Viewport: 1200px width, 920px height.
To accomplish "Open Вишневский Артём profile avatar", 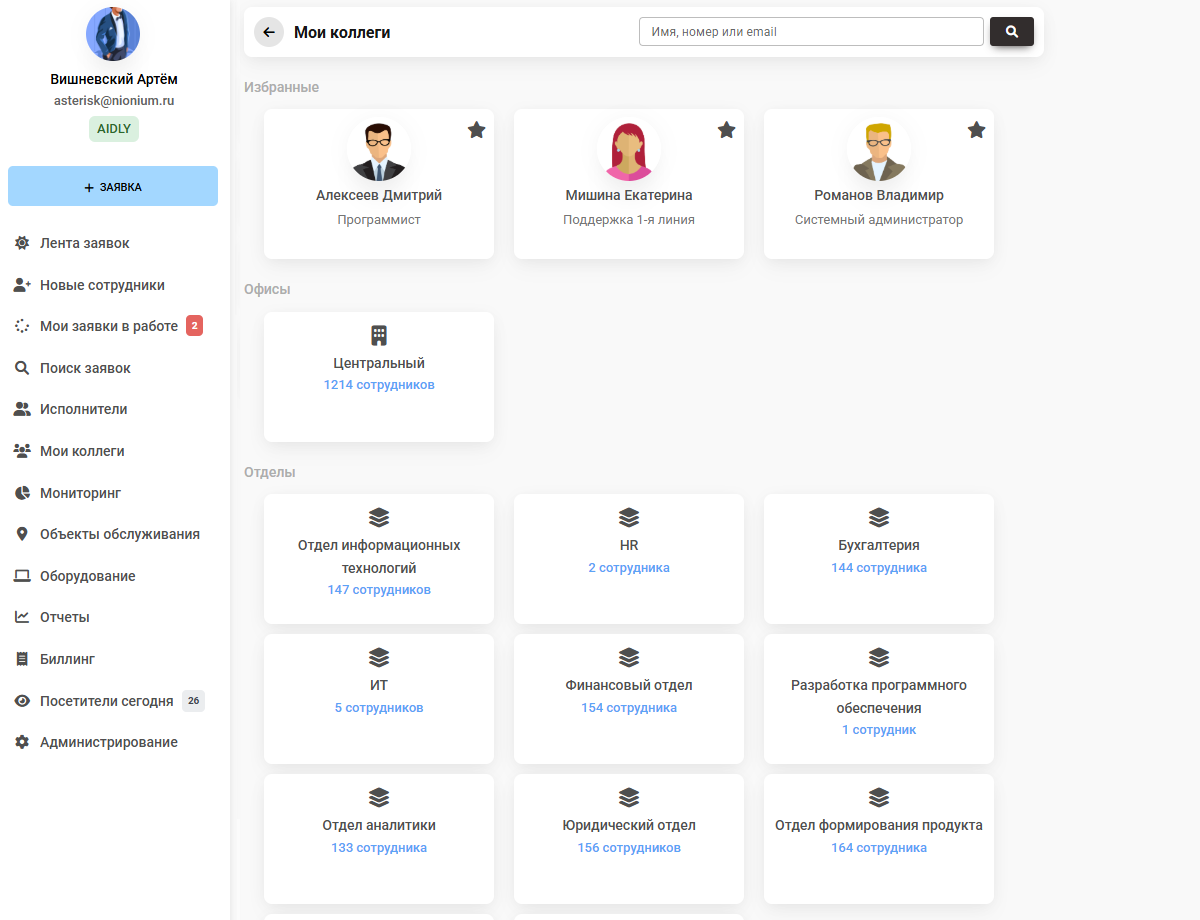I will pos(113,34).
